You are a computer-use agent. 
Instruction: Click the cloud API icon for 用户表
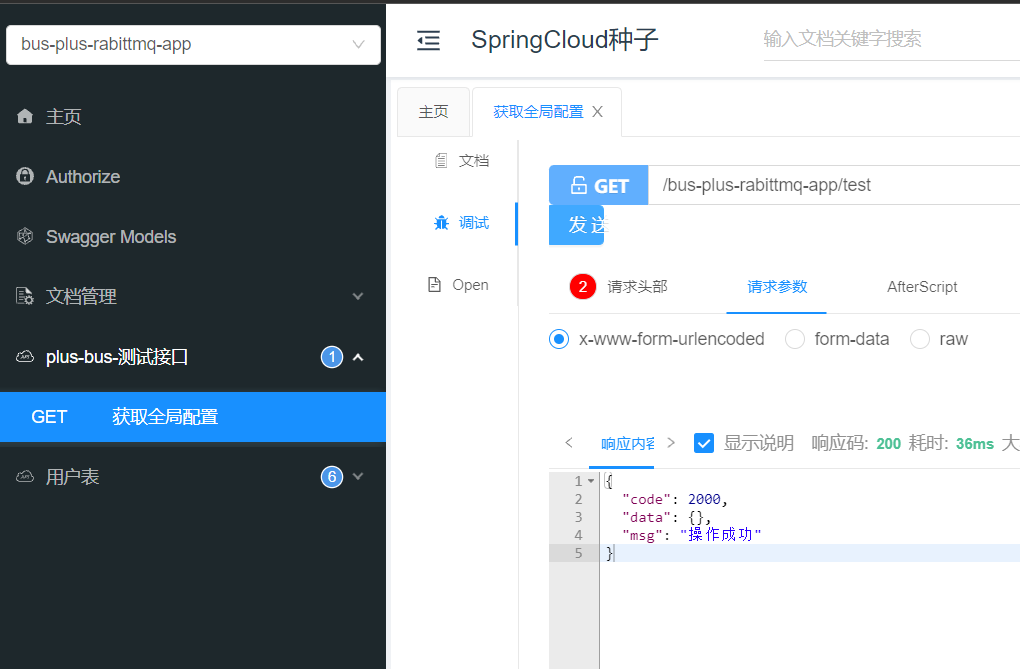[25, 476]
